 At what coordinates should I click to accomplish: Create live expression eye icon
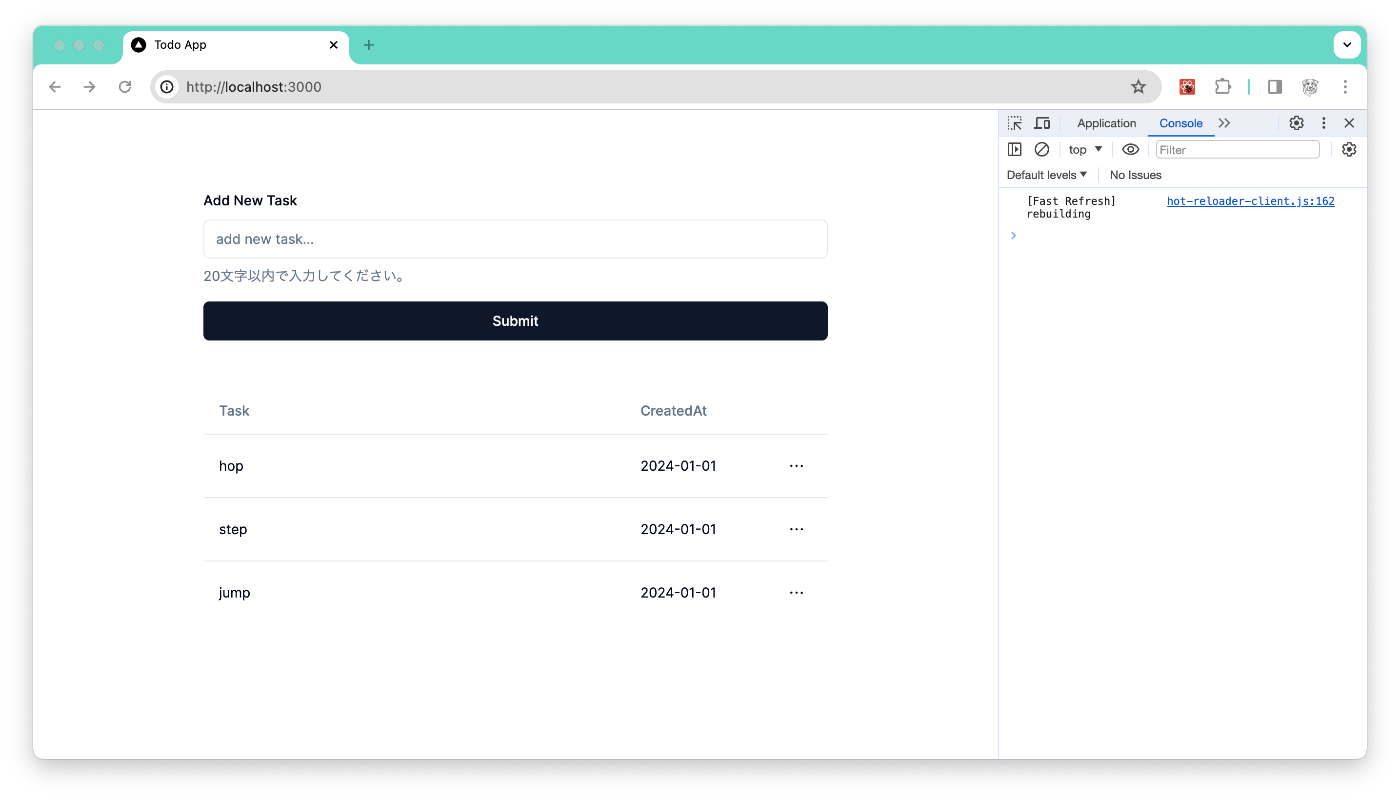1130,149
